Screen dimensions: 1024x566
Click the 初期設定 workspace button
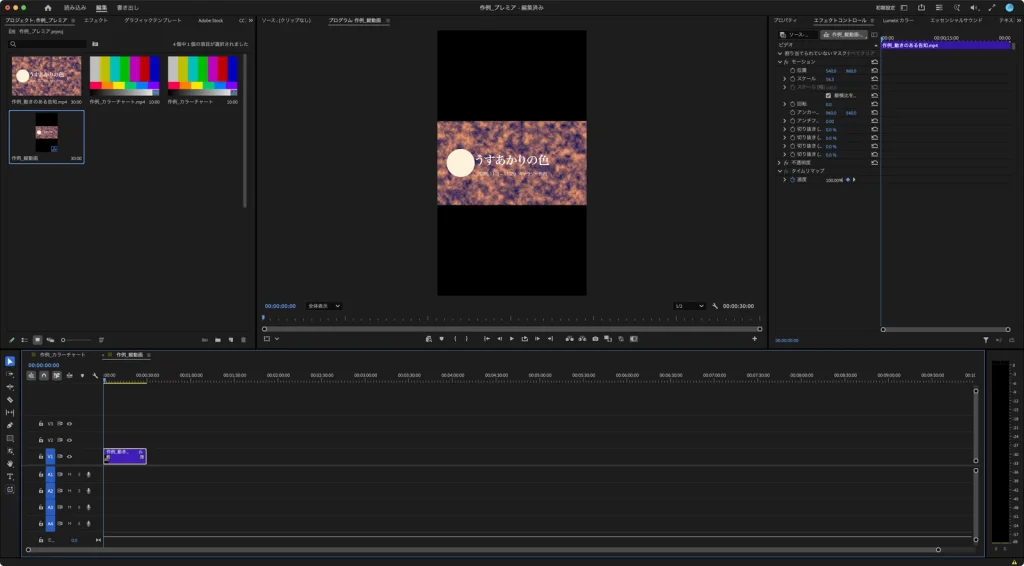[x=885, y=8]
